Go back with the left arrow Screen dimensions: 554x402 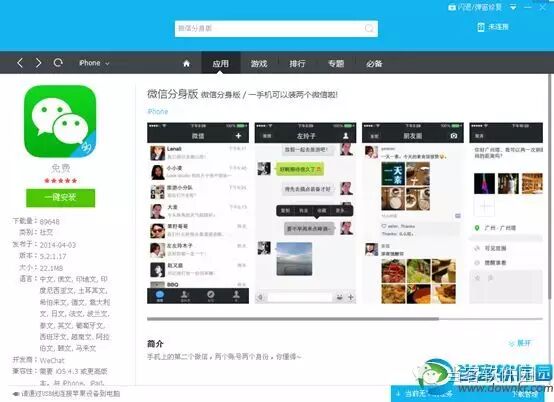[20, 63]
